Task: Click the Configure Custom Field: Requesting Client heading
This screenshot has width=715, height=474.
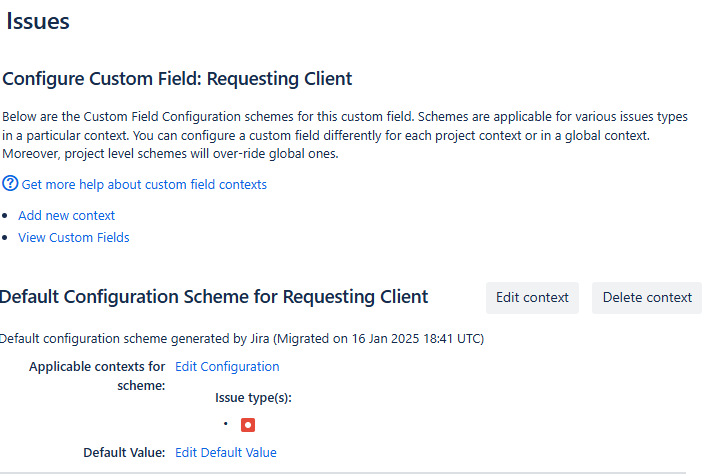Action: click(178, 79)
